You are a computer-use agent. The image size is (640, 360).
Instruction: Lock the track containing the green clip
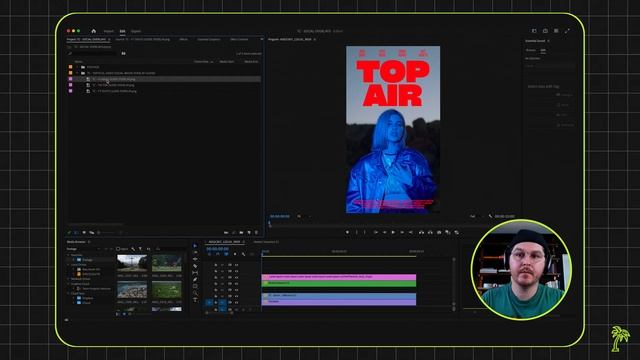click(x=216, y=284)
